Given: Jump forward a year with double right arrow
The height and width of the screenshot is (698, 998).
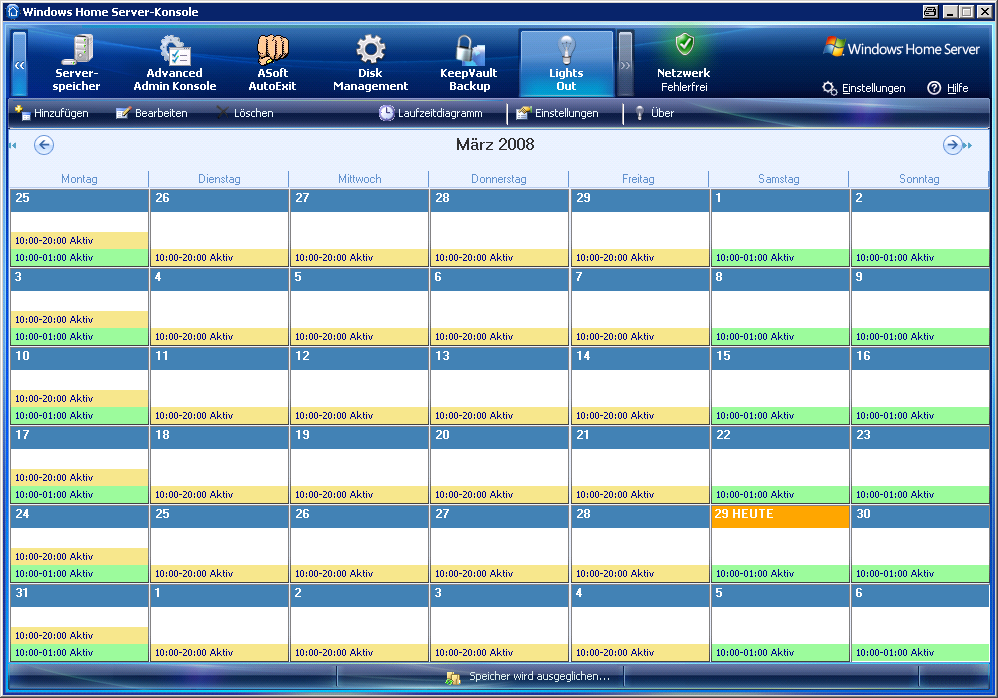Looking at the screenshot, I should 968,146.
